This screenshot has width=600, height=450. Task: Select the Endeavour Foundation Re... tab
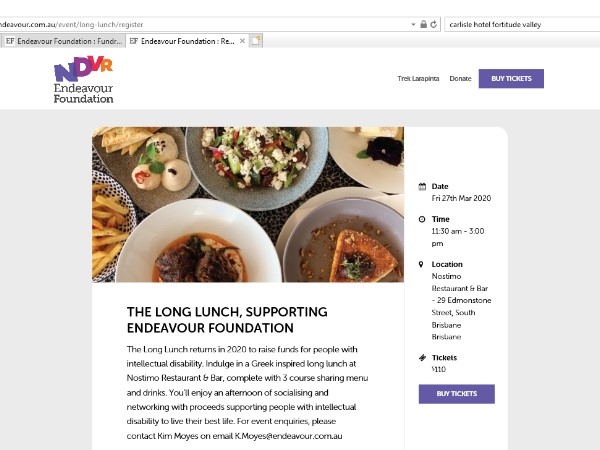(182, 41)
